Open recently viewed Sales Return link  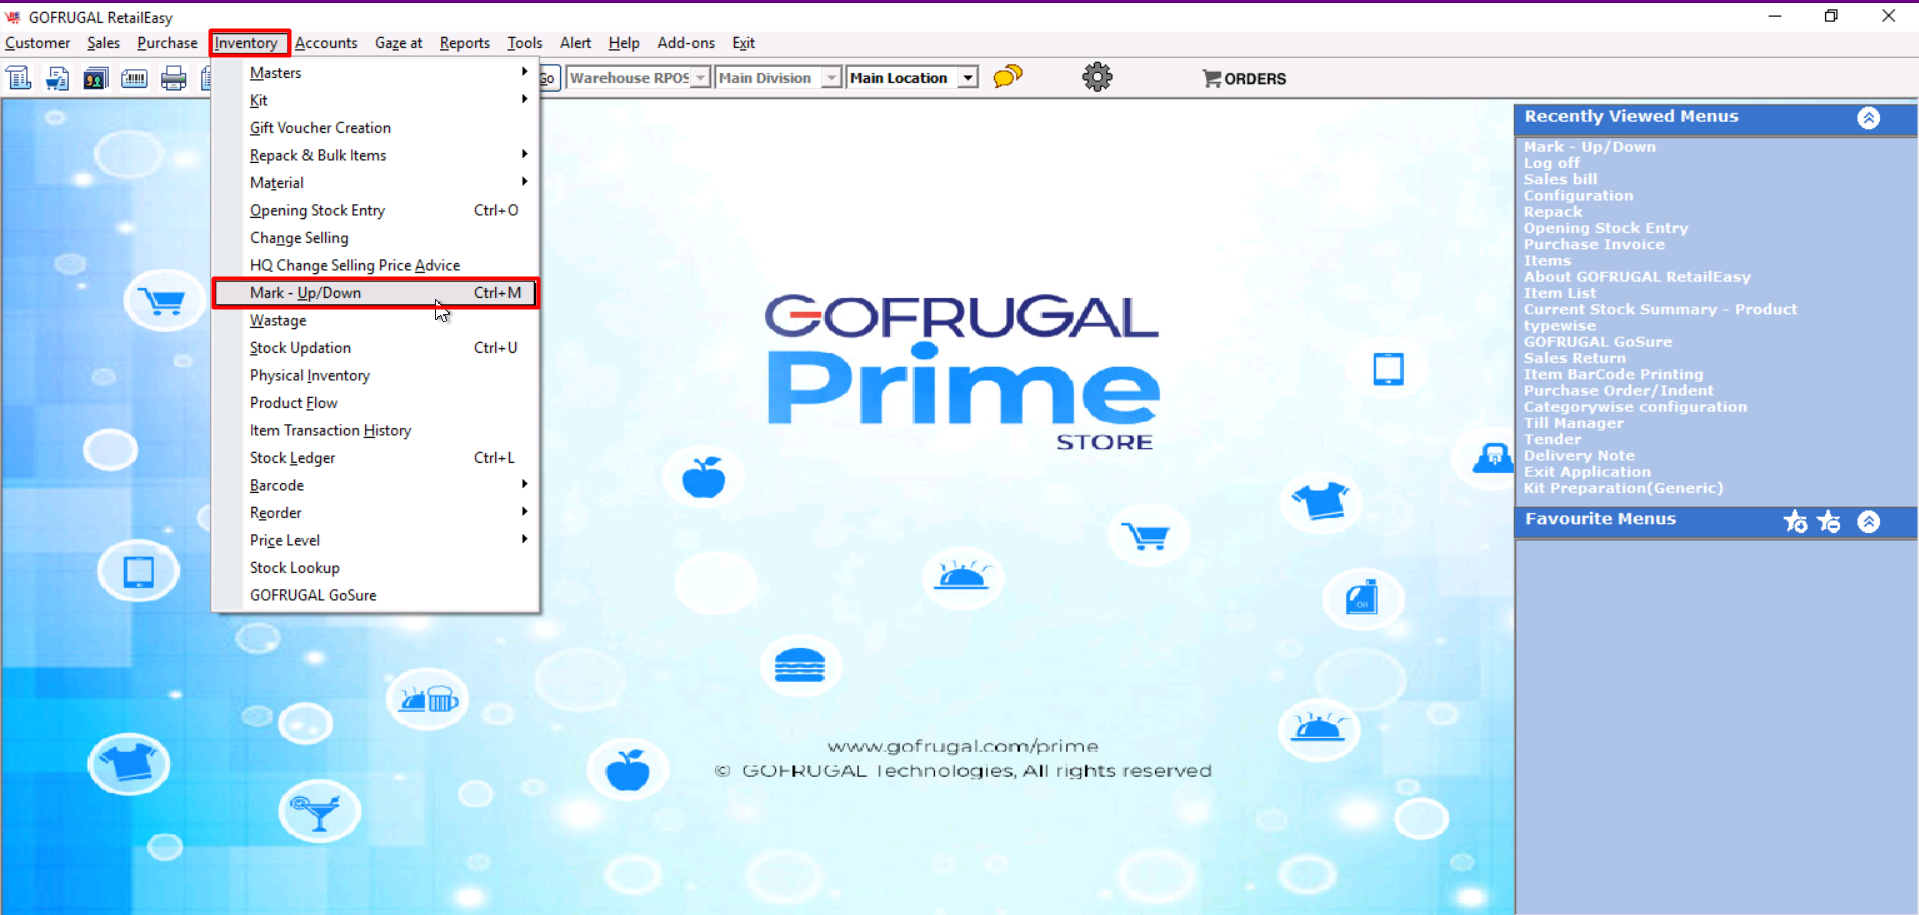coord(1575,358)
